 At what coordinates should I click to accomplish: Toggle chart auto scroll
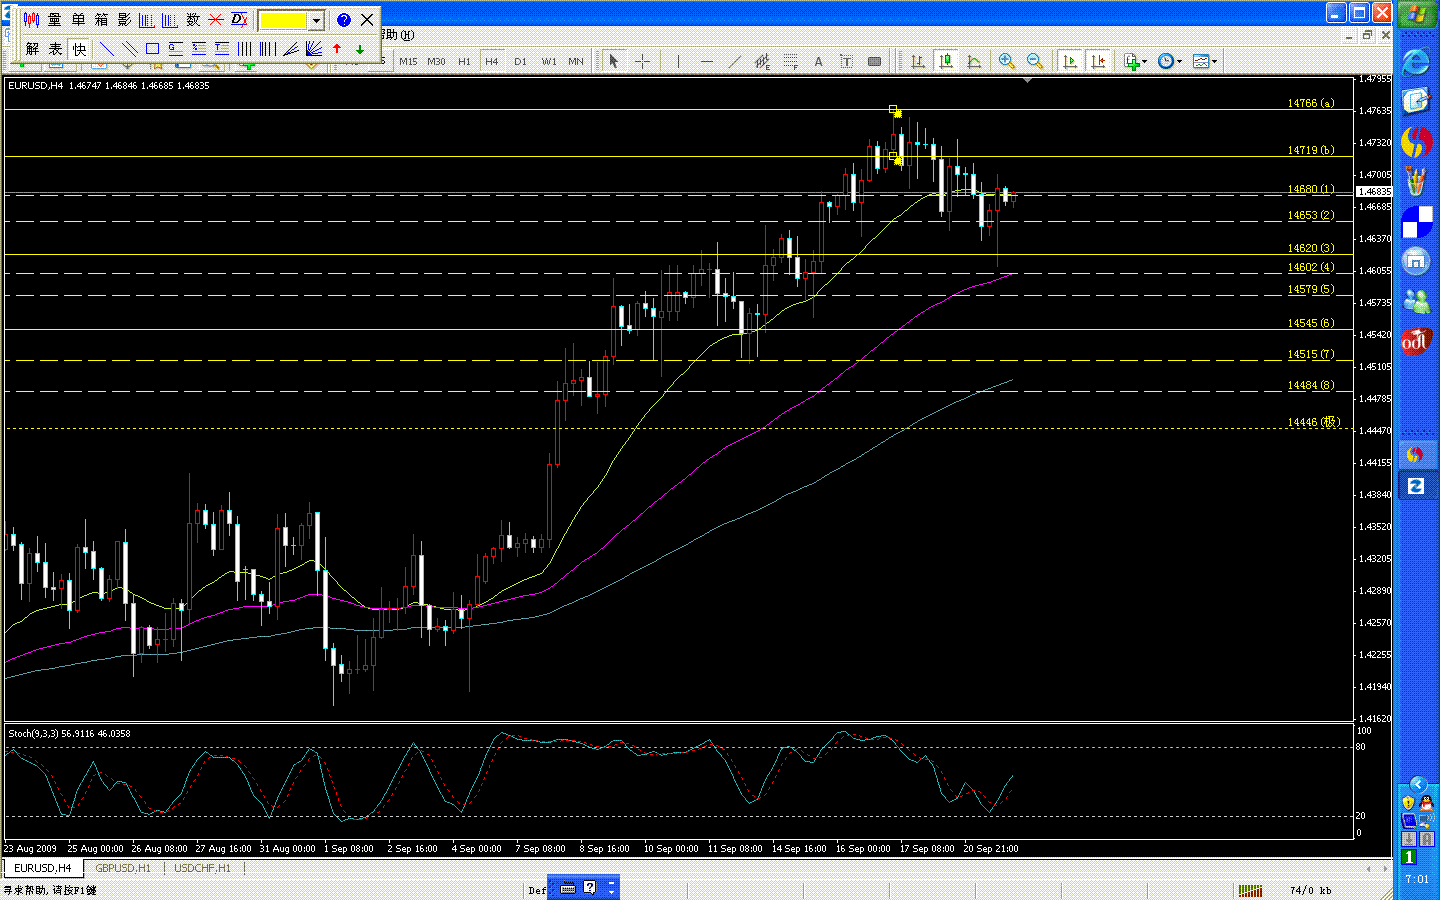1070,62
